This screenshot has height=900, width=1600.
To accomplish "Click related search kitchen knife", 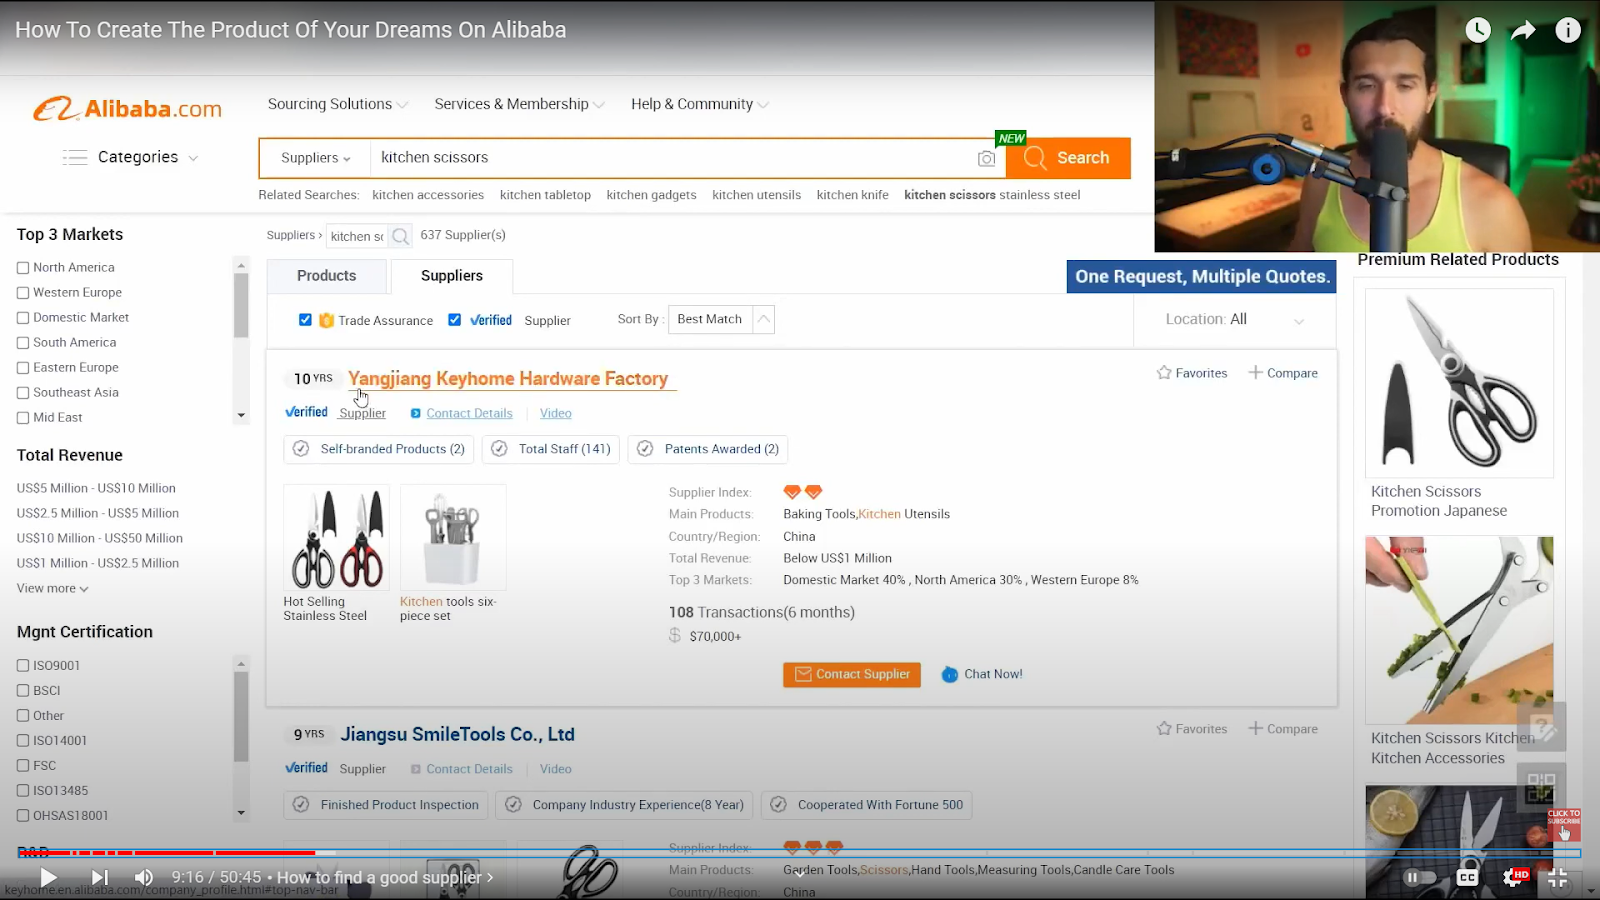I will click(852, 195).
